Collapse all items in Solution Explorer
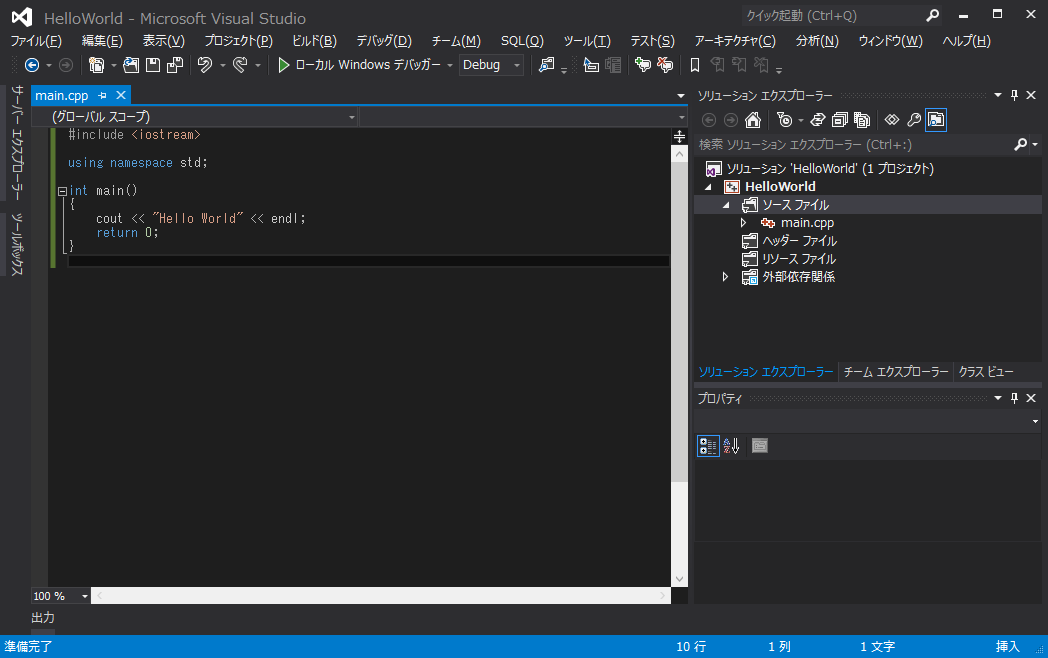1048x658 pixels. coord(839,119)
